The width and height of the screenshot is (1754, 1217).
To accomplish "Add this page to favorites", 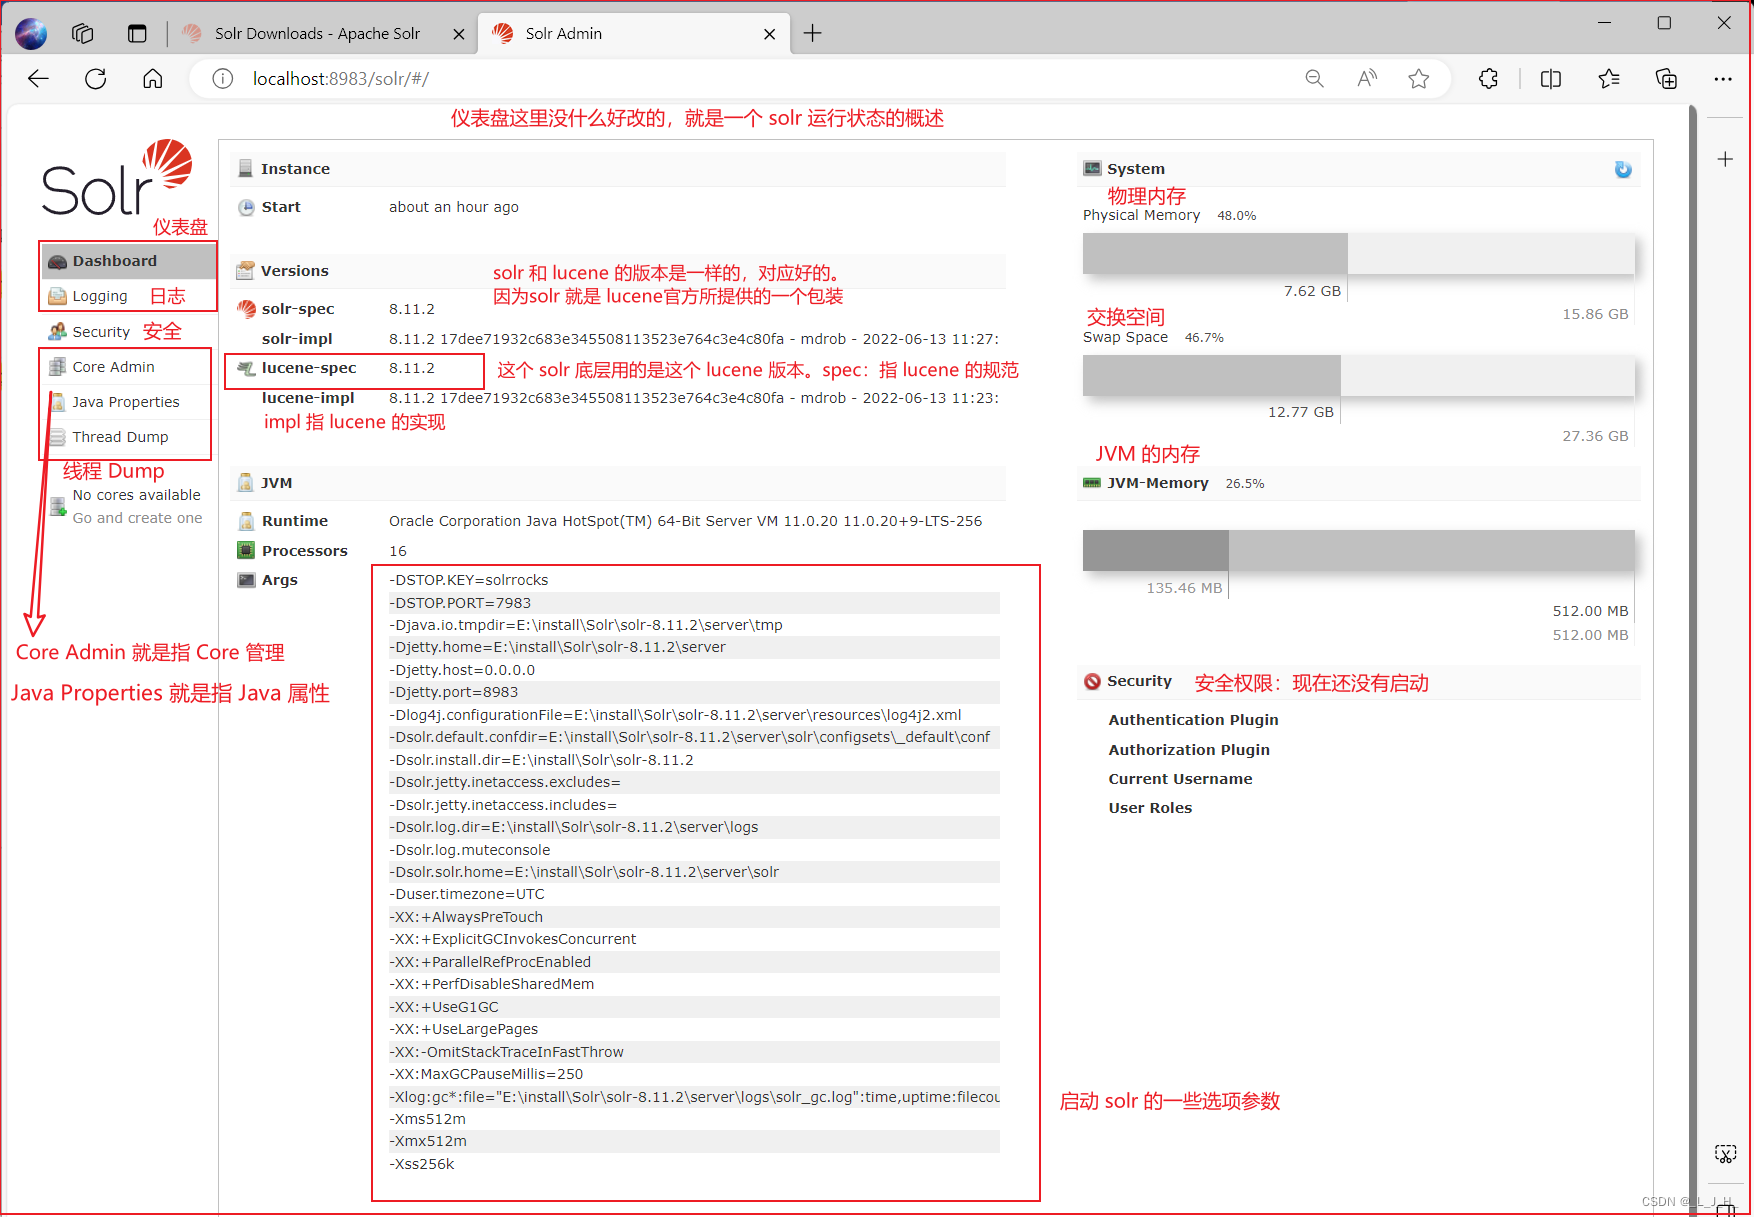I will click(1418, 79).
